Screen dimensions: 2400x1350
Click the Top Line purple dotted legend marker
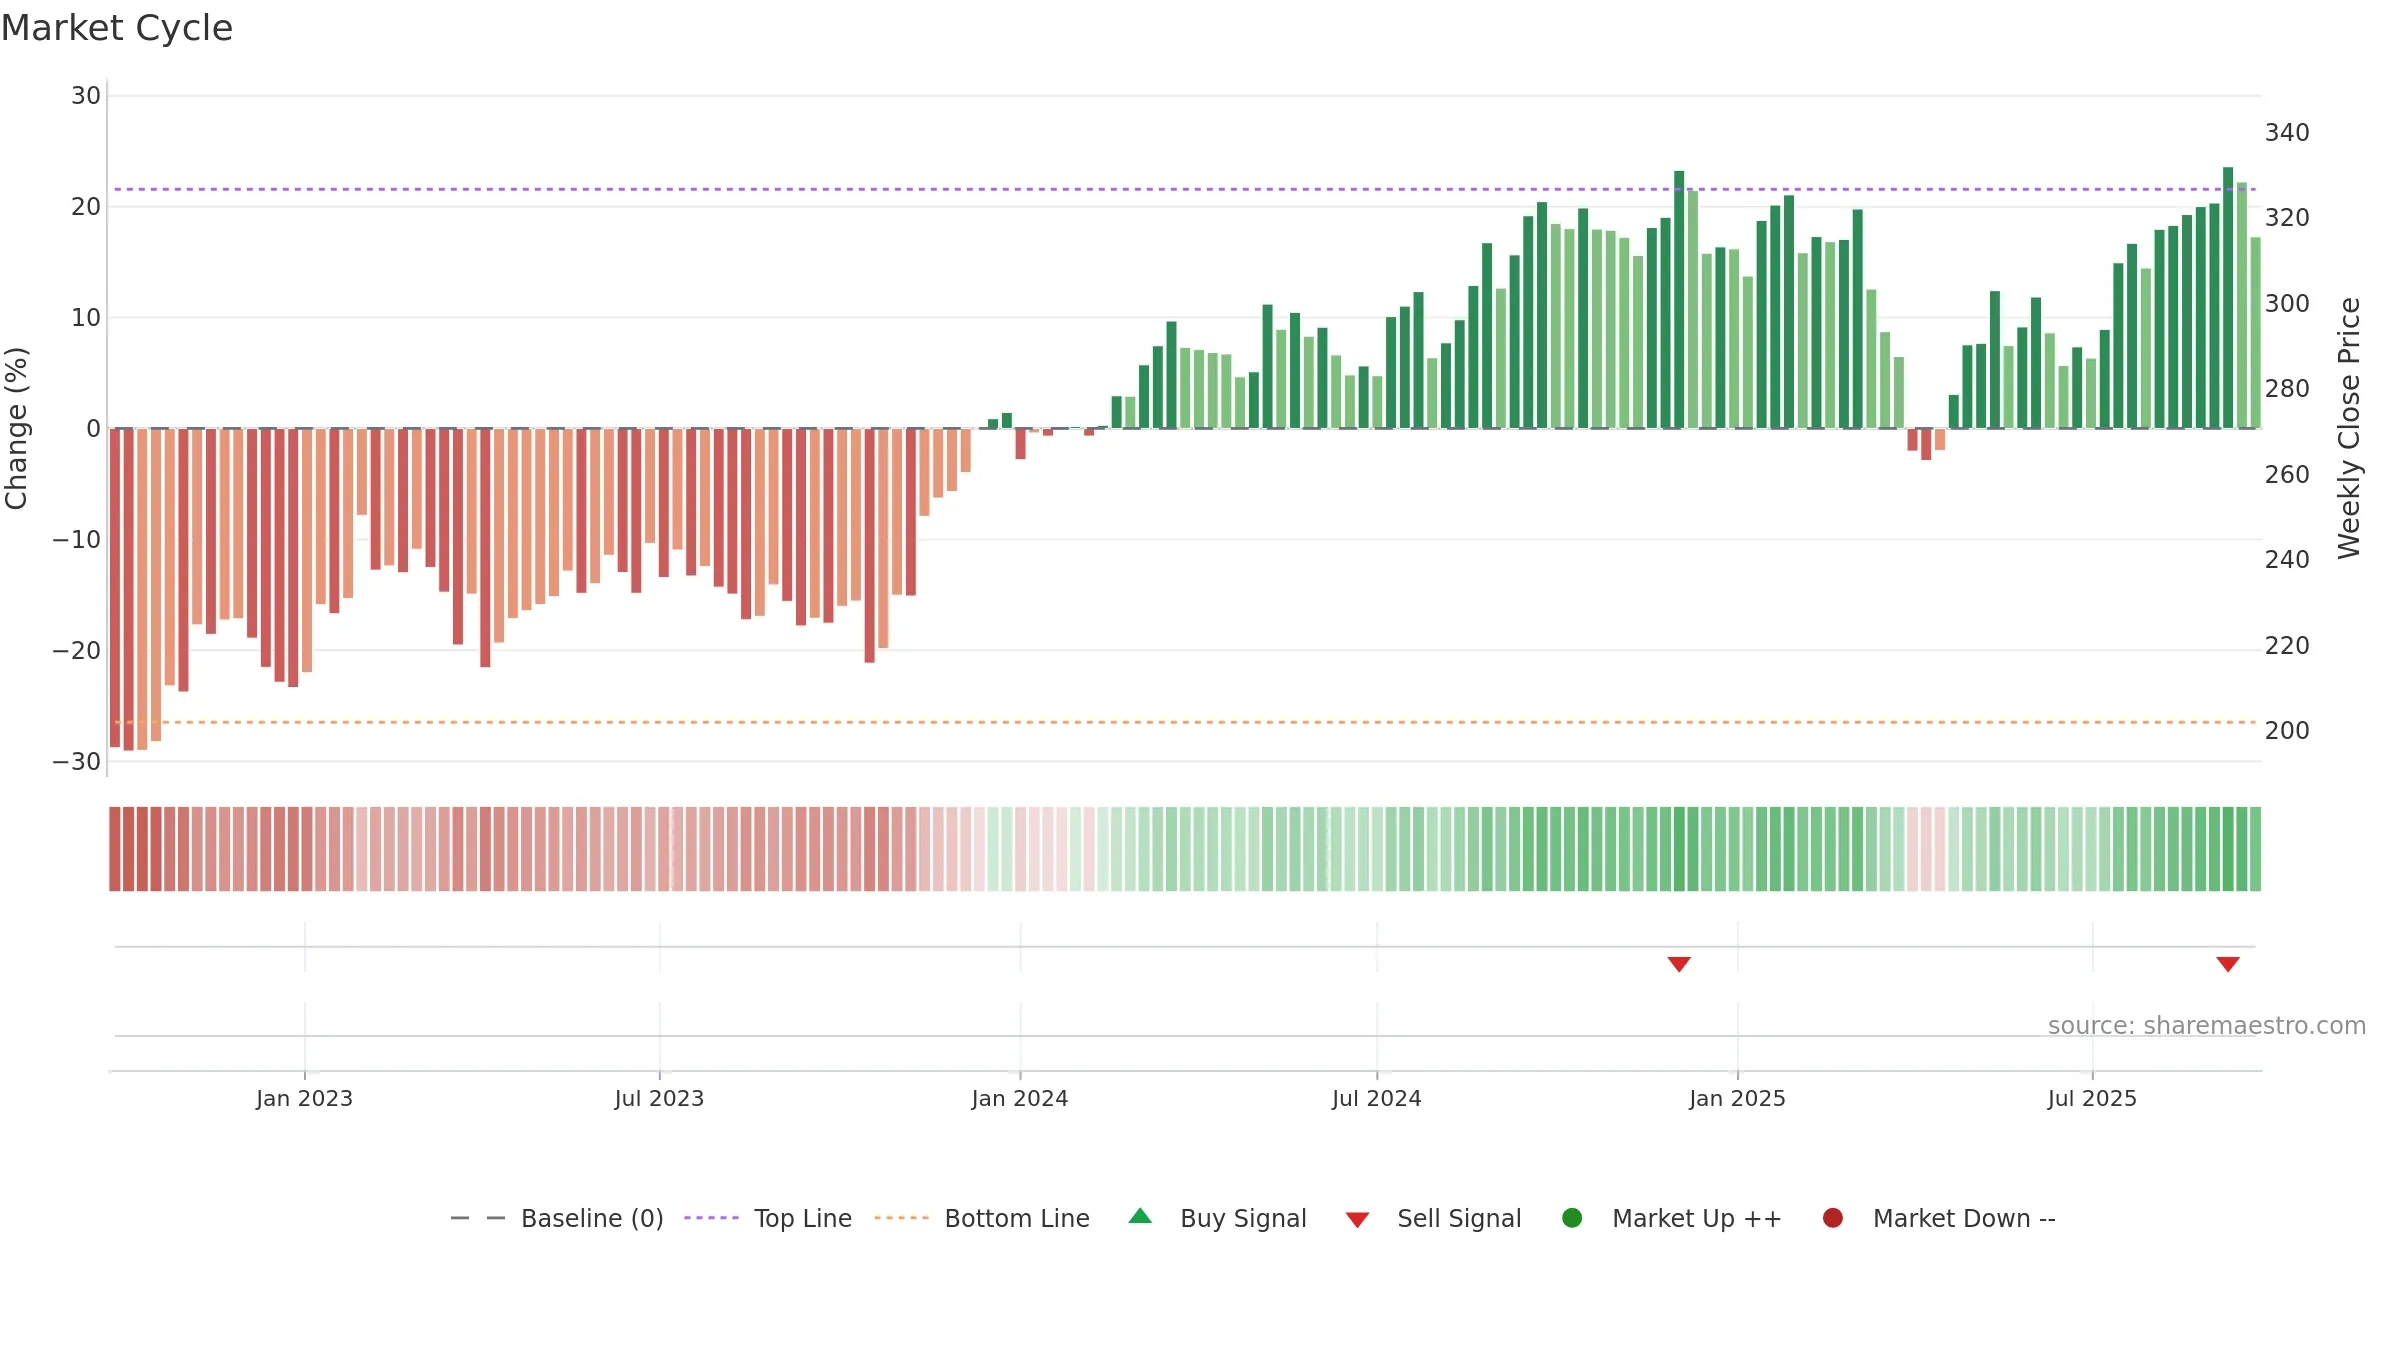(x=711, y=1218)
